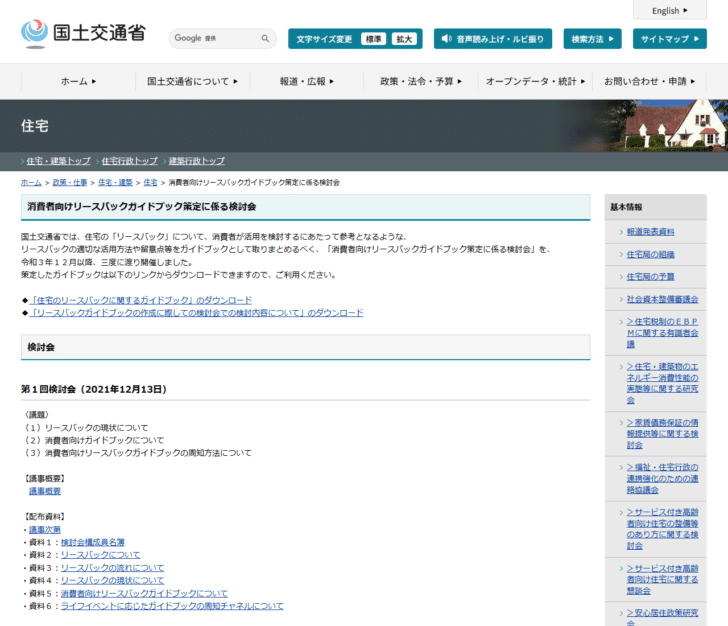
Task: Open 社会資本整備審議会 in sidebar
Action: (x=663, y=299)
